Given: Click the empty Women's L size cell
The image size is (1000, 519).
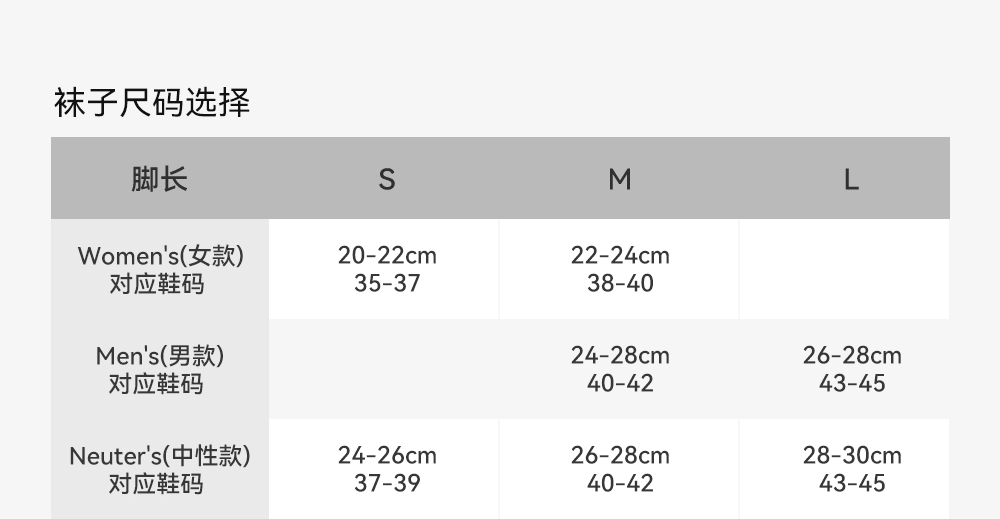Looking at the screenshot, I should tap(845, 270).
